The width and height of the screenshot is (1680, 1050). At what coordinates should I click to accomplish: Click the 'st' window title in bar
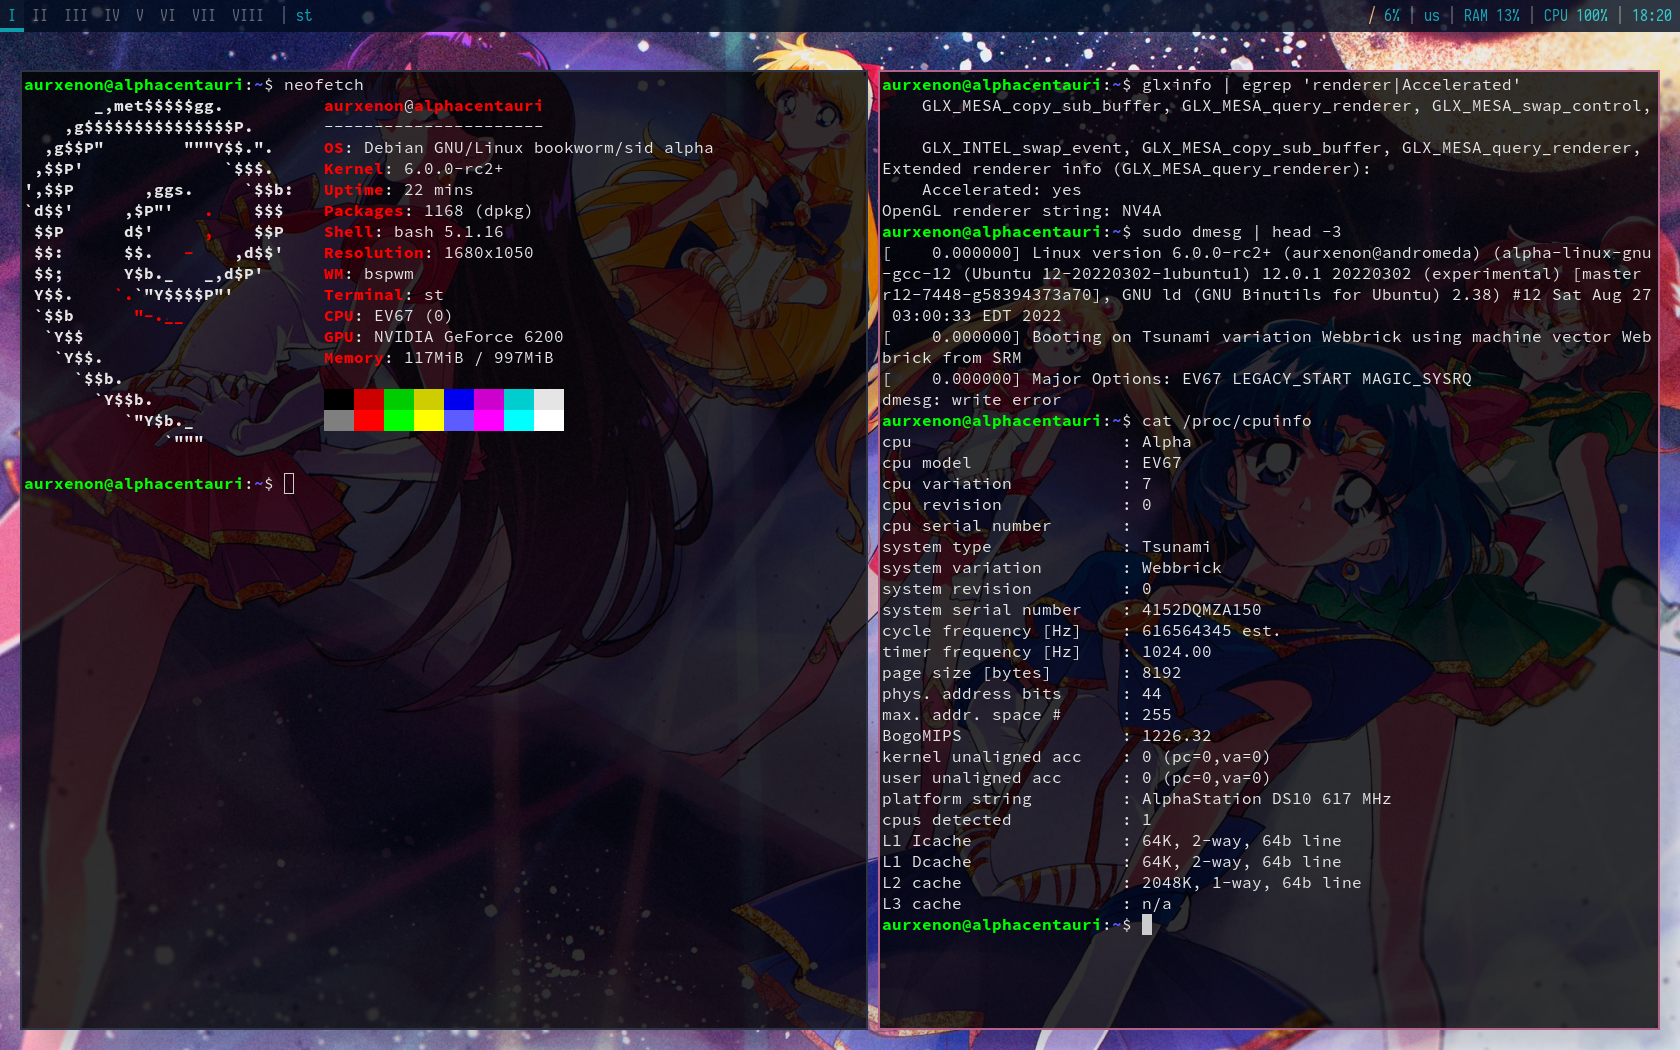point(304,15)
